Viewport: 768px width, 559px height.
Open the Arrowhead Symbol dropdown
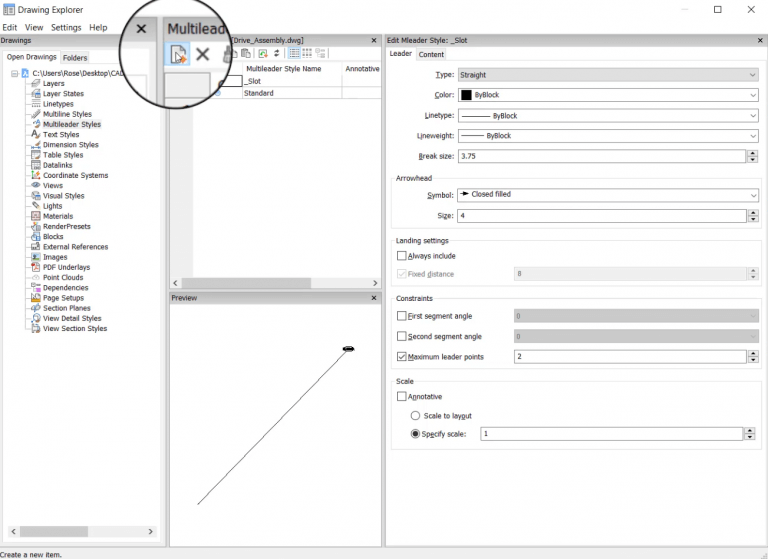[608, 194]
